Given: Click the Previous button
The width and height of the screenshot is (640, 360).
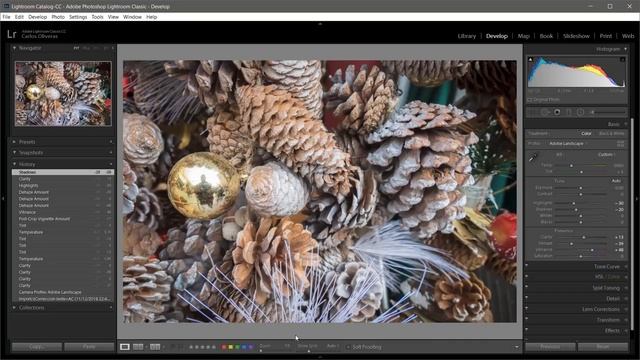Looking at the screenshot, I should pyautogui.click(x=550, y=347).
